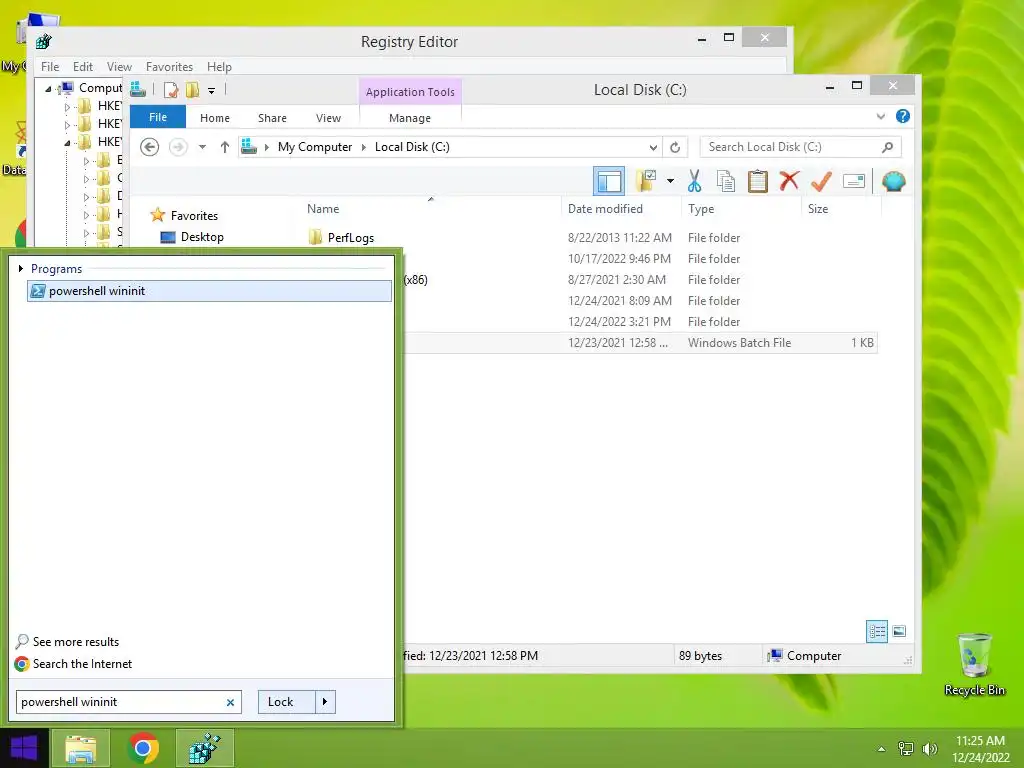This screenshot has width=1024, height=768.
Task: Open Customize Quick Access Toolbar dropdown
Action: coord(211,90)
